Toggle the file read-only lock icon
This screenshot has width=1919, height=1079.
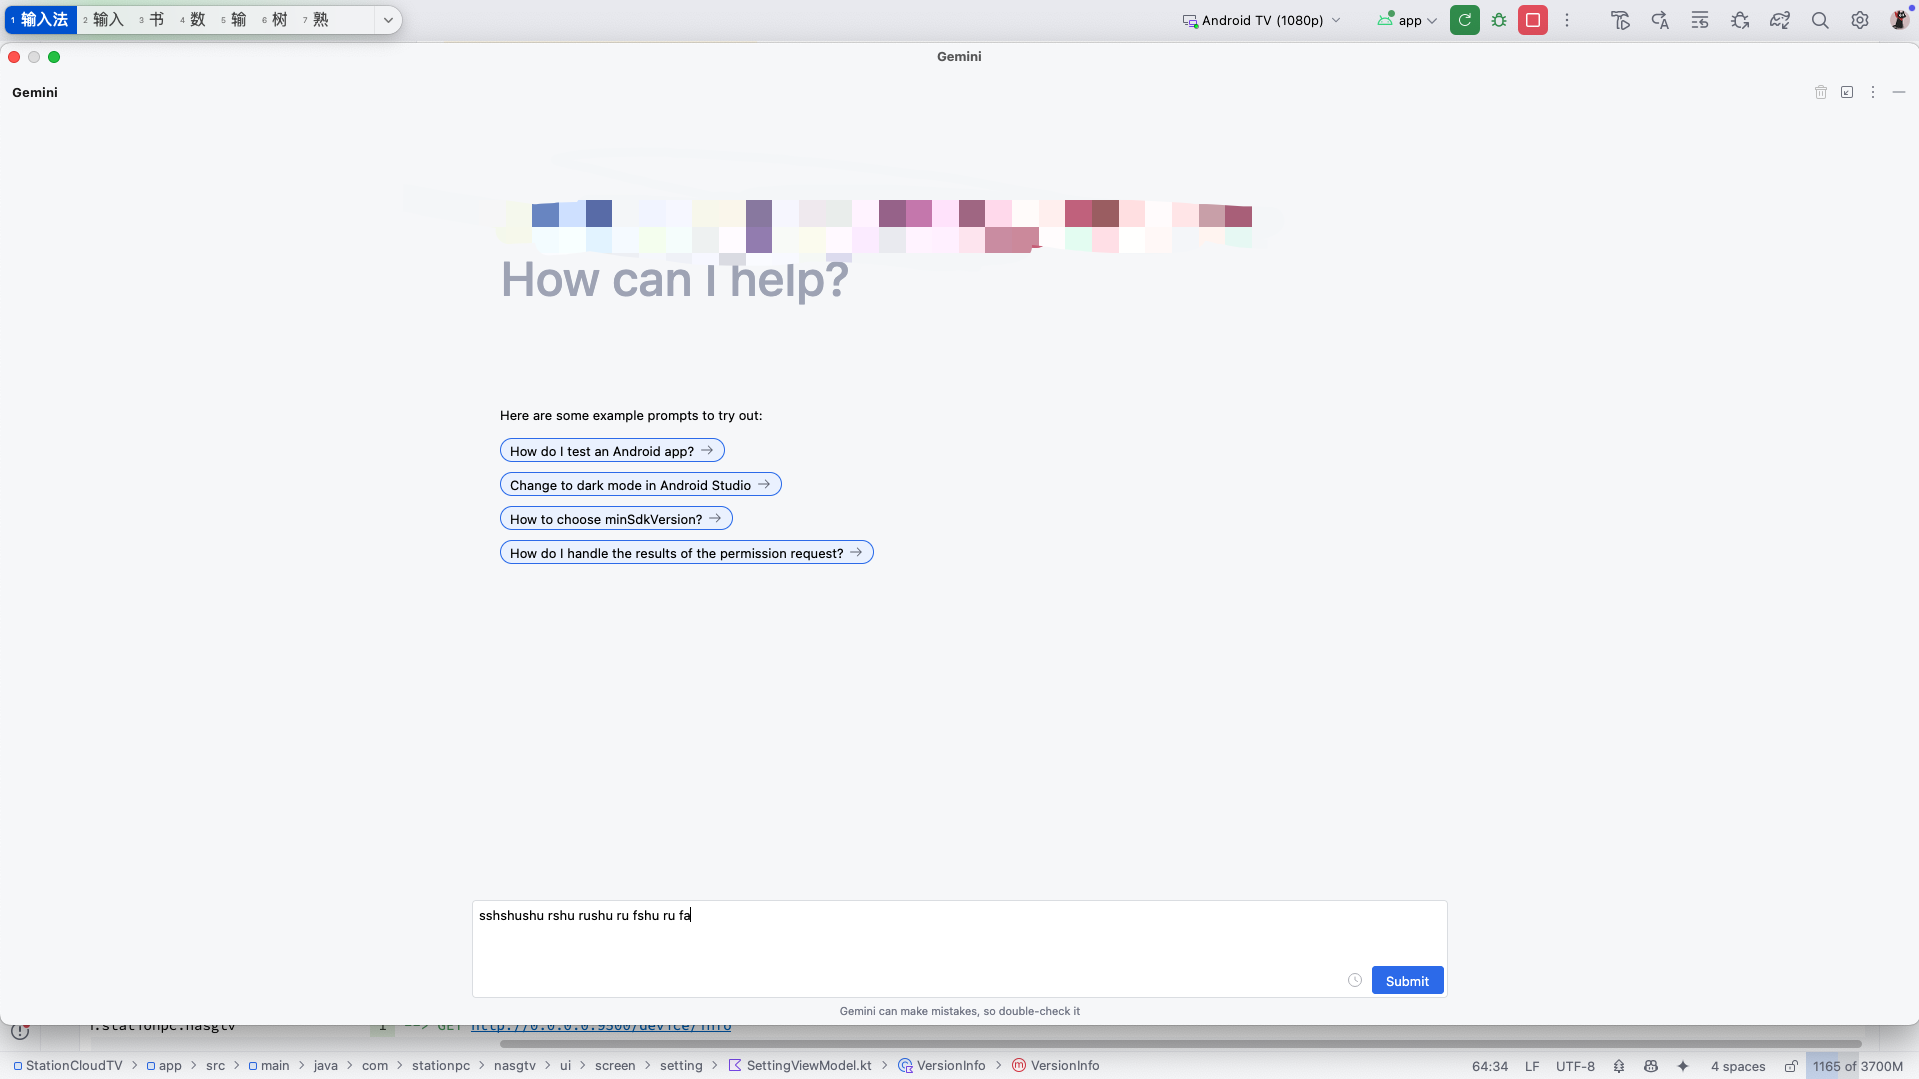point(1791,1066)
